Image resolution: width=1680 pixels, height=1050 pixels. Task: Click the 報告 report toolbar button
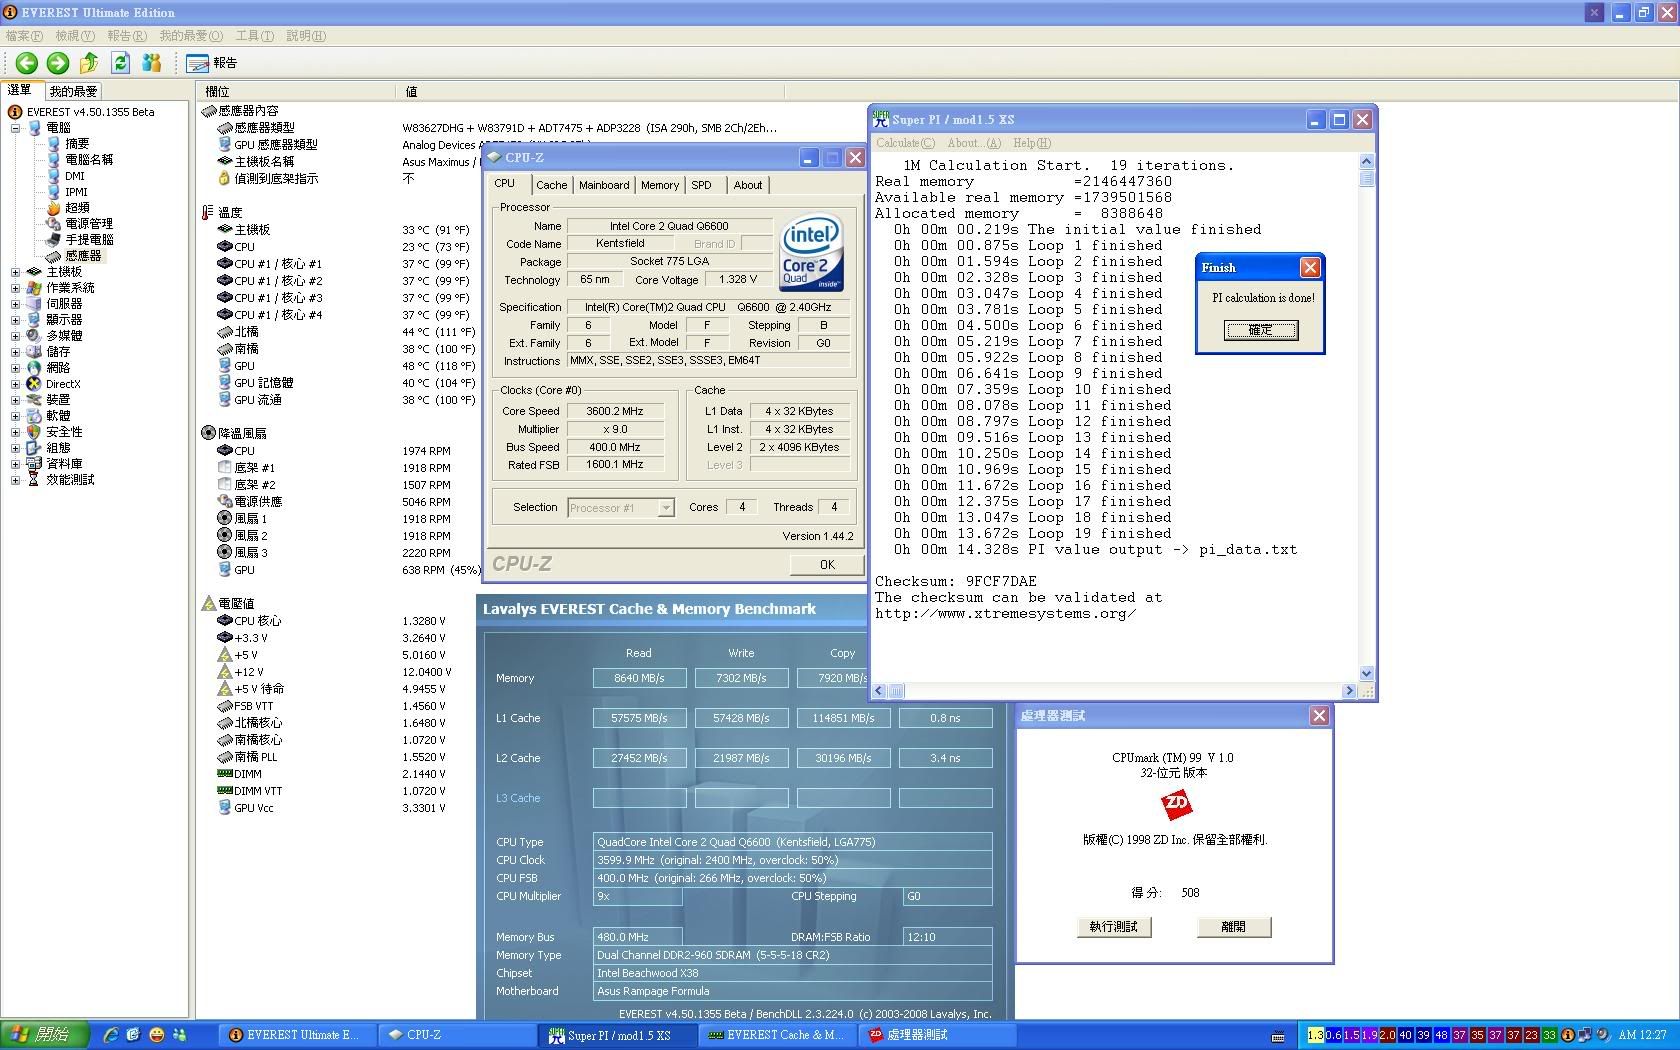[x=212, y=63]
